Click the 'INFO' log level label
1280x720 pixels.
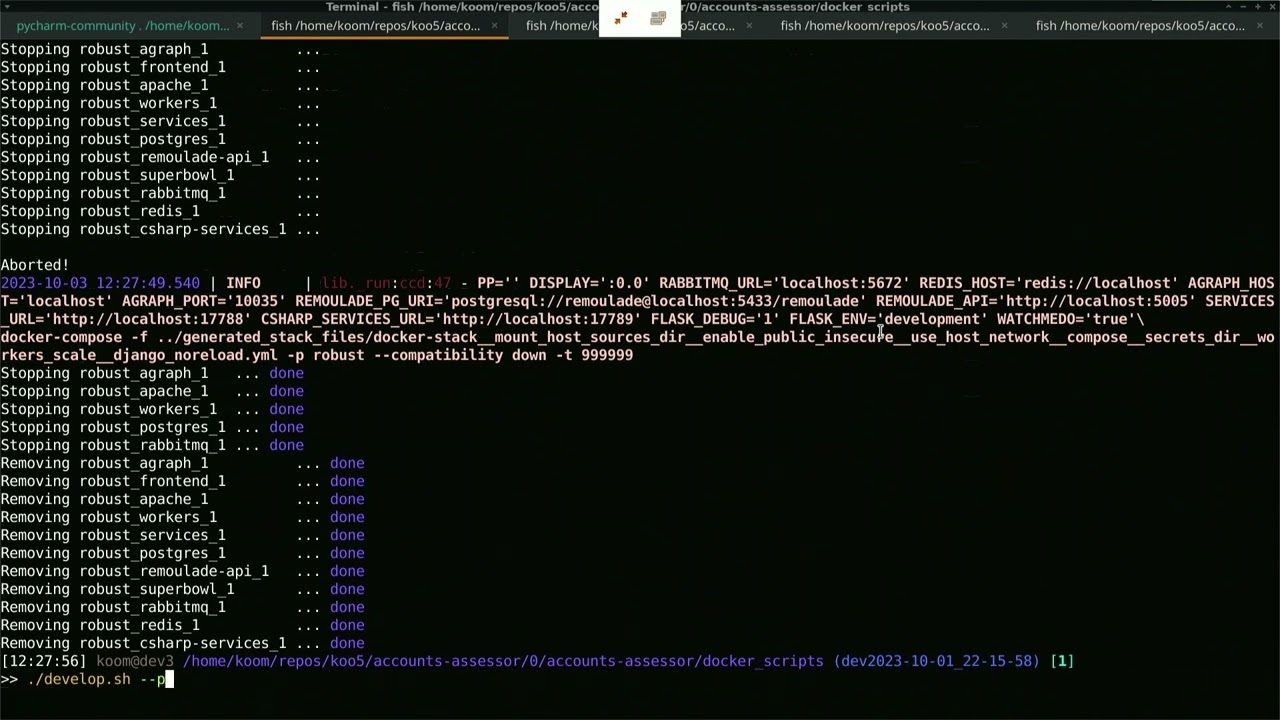(x=243, y=283)
